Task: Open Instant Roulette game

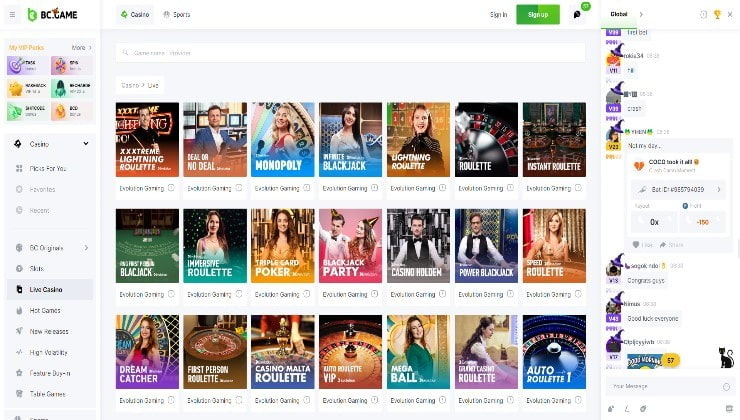Action: [x=555, y=140]
